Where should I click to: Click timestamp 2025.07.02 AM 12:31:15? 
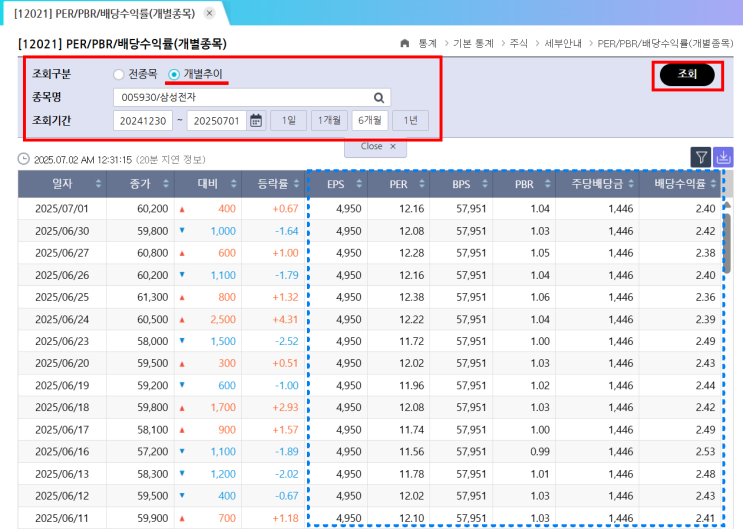[82, 160]
